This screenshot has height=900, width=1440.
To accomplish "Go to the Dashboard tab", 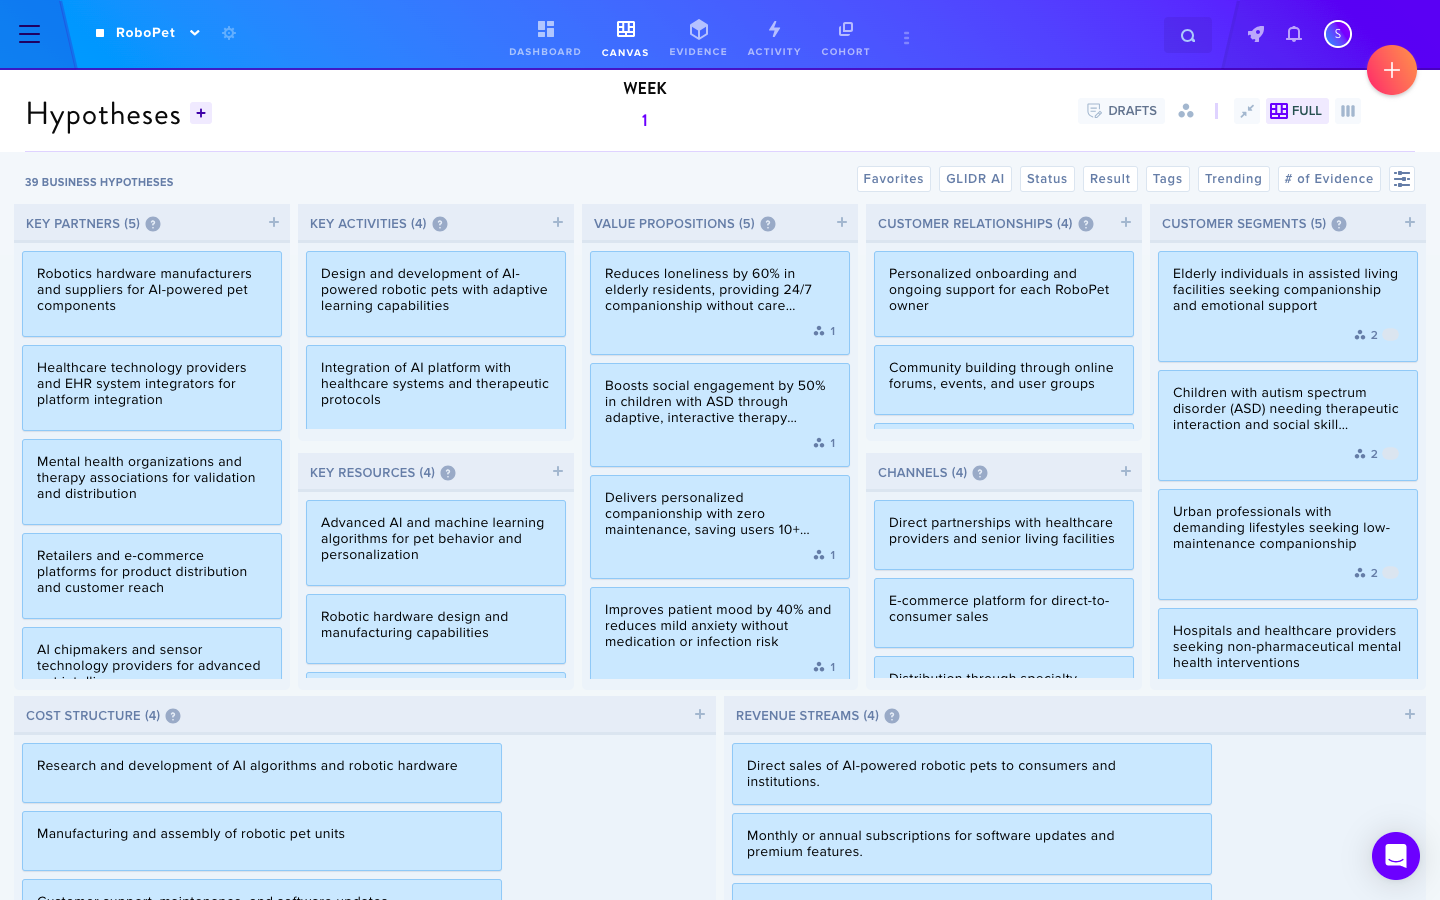I will 545,38.
